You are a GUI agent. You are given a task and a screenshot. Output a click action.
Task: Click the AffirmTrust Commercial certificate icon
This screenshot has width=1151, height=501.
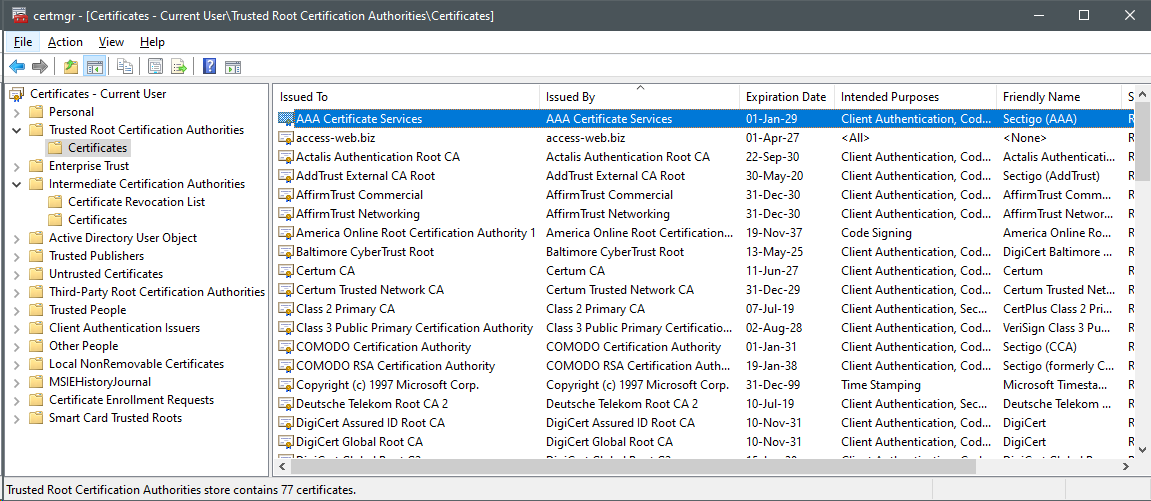tap(286, 194)
